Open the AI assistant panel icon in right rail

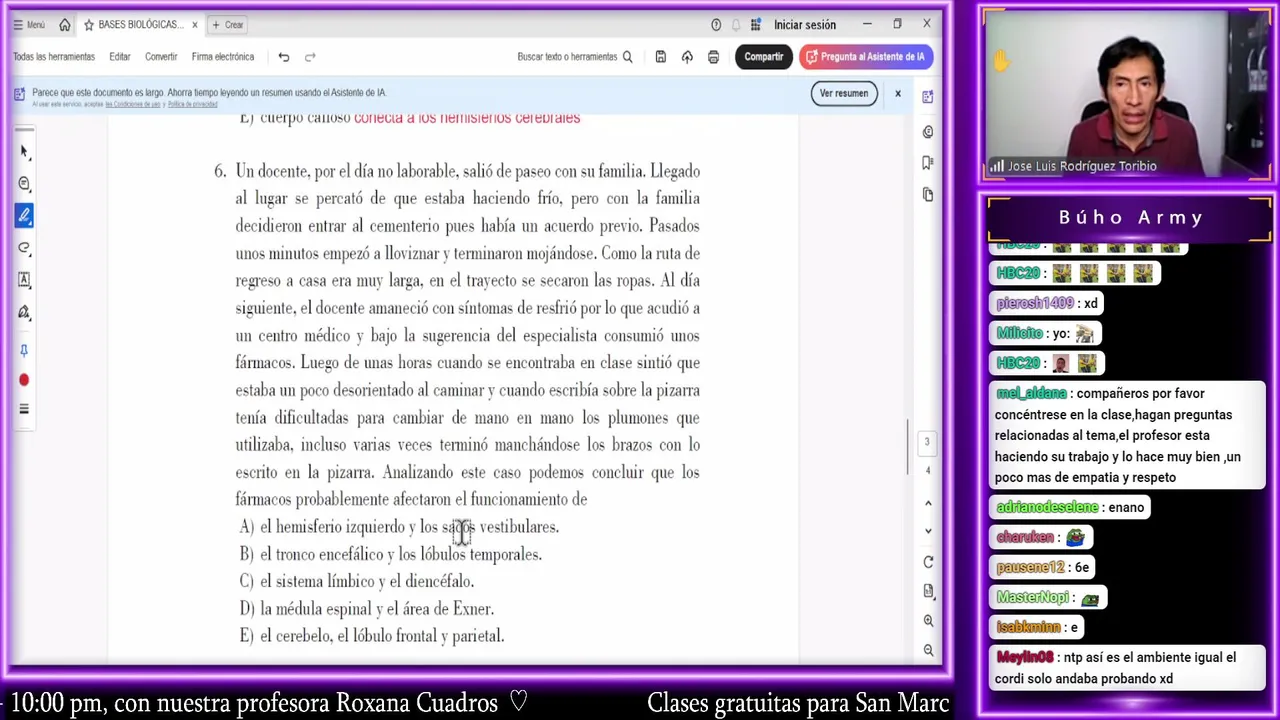click(928, 97)
